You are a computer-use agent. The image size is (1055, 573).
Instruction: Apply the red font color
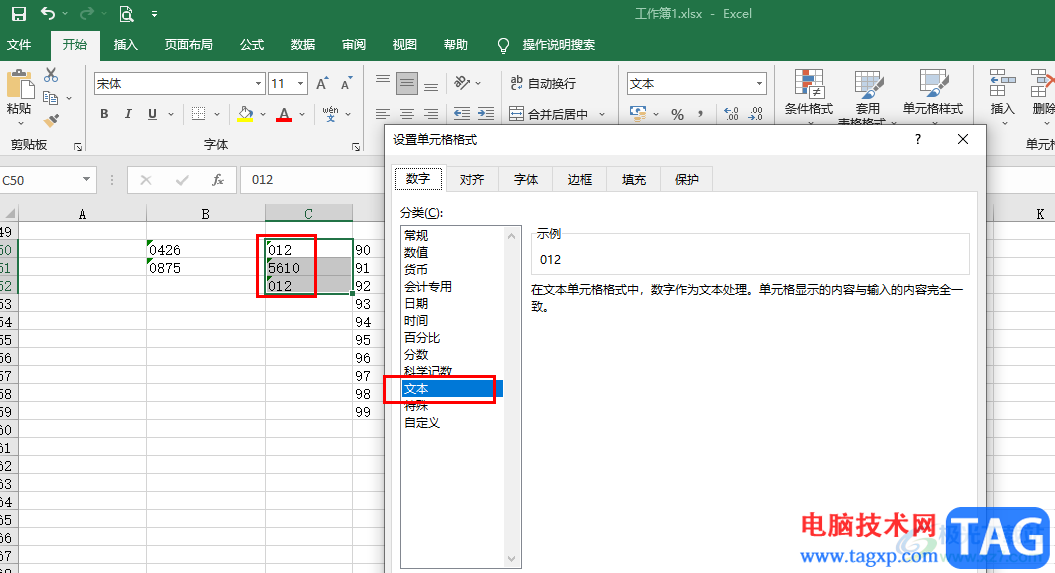(284, 114)
